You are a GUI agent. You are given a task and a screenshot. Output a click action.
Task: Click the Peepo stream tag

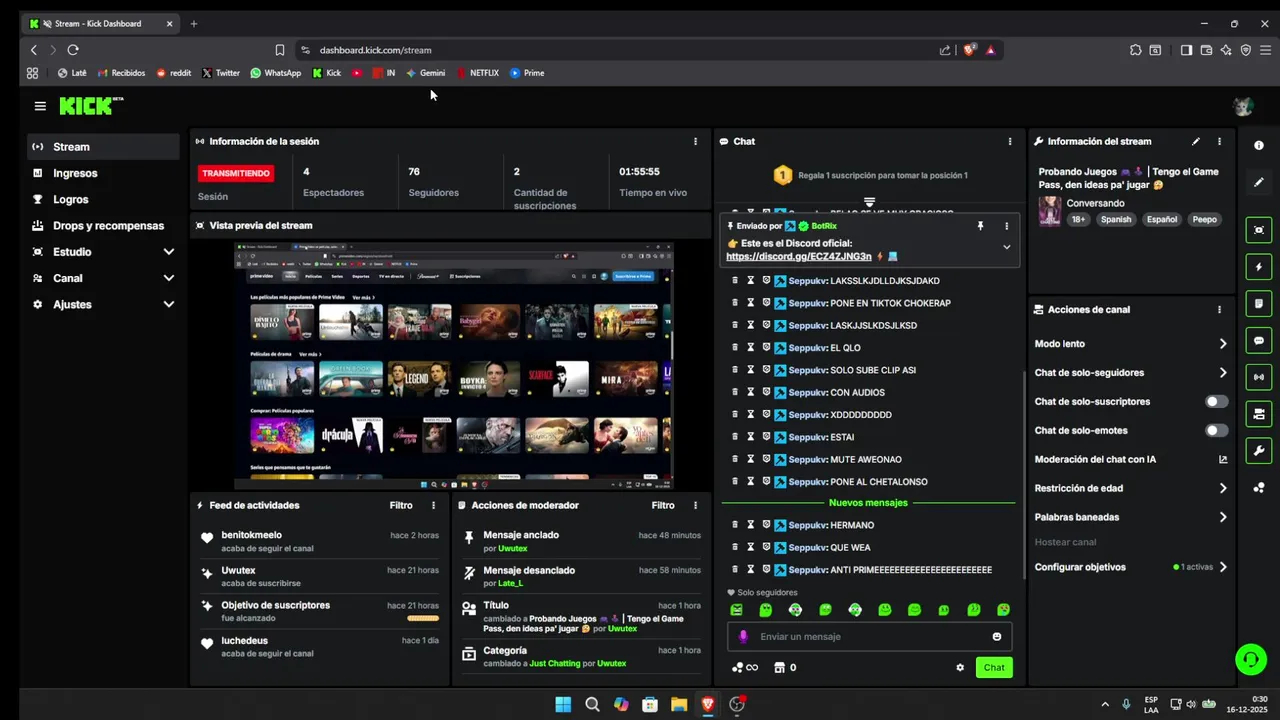(1205, 219)
